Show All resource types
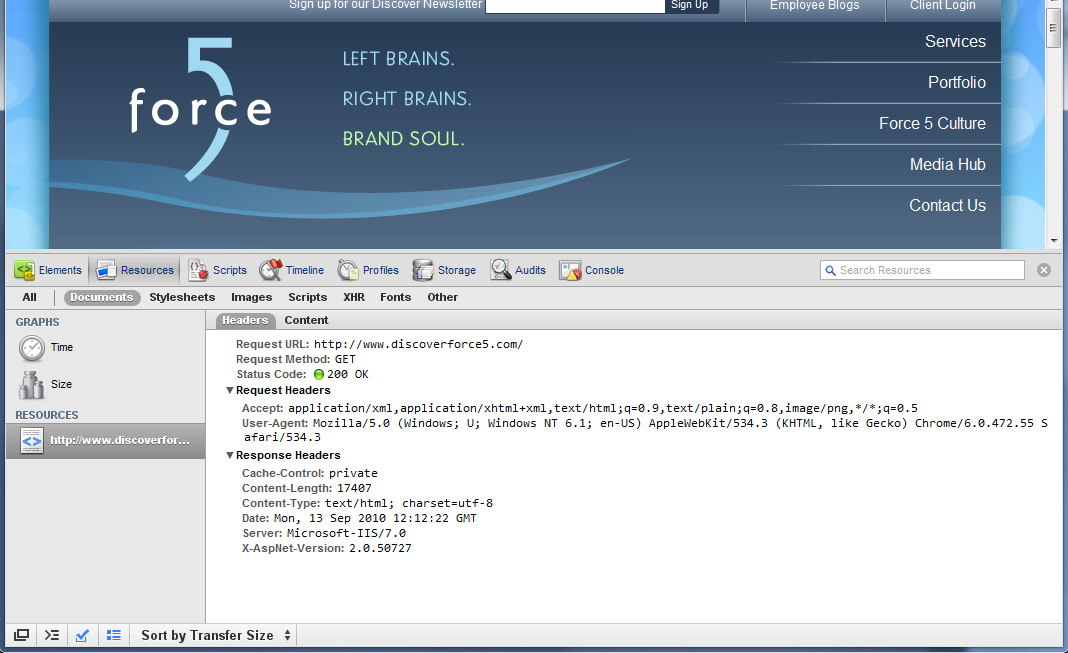This screenshot has height=653, width=1068. (29, 298)
